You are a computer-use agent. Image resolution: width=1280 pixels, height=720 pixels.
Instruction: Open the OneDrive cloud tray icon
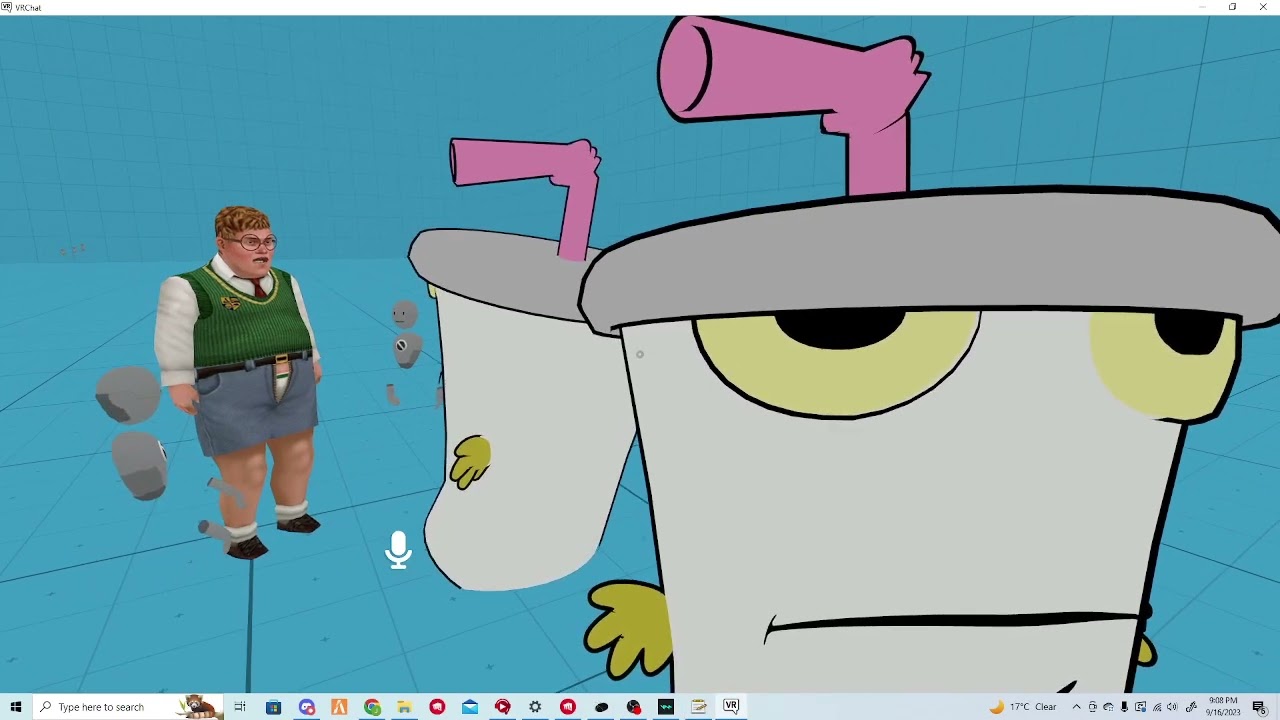1108,707
